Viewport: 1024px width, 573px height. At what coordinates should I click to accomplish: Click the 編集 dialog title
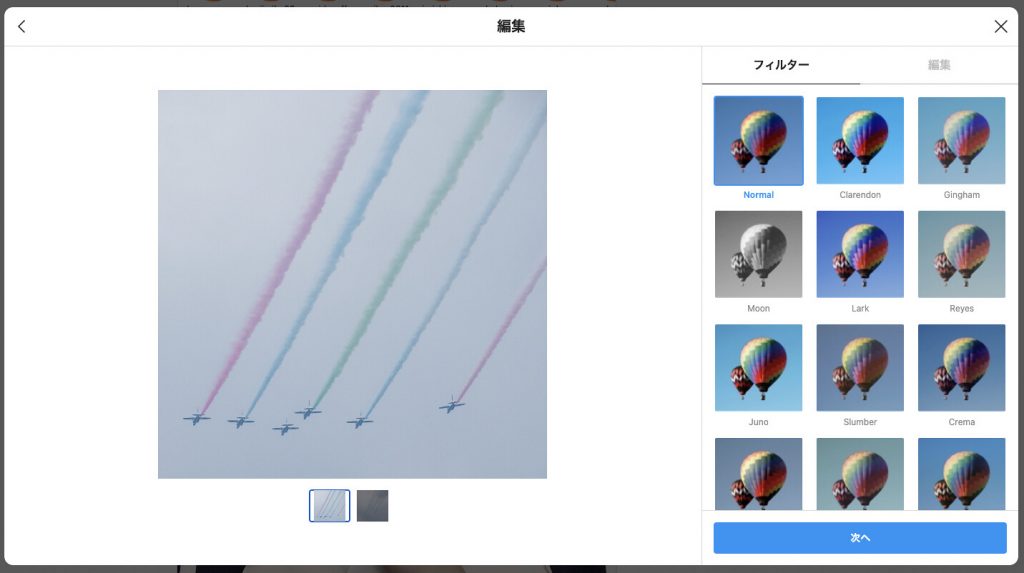click(511, 27)
